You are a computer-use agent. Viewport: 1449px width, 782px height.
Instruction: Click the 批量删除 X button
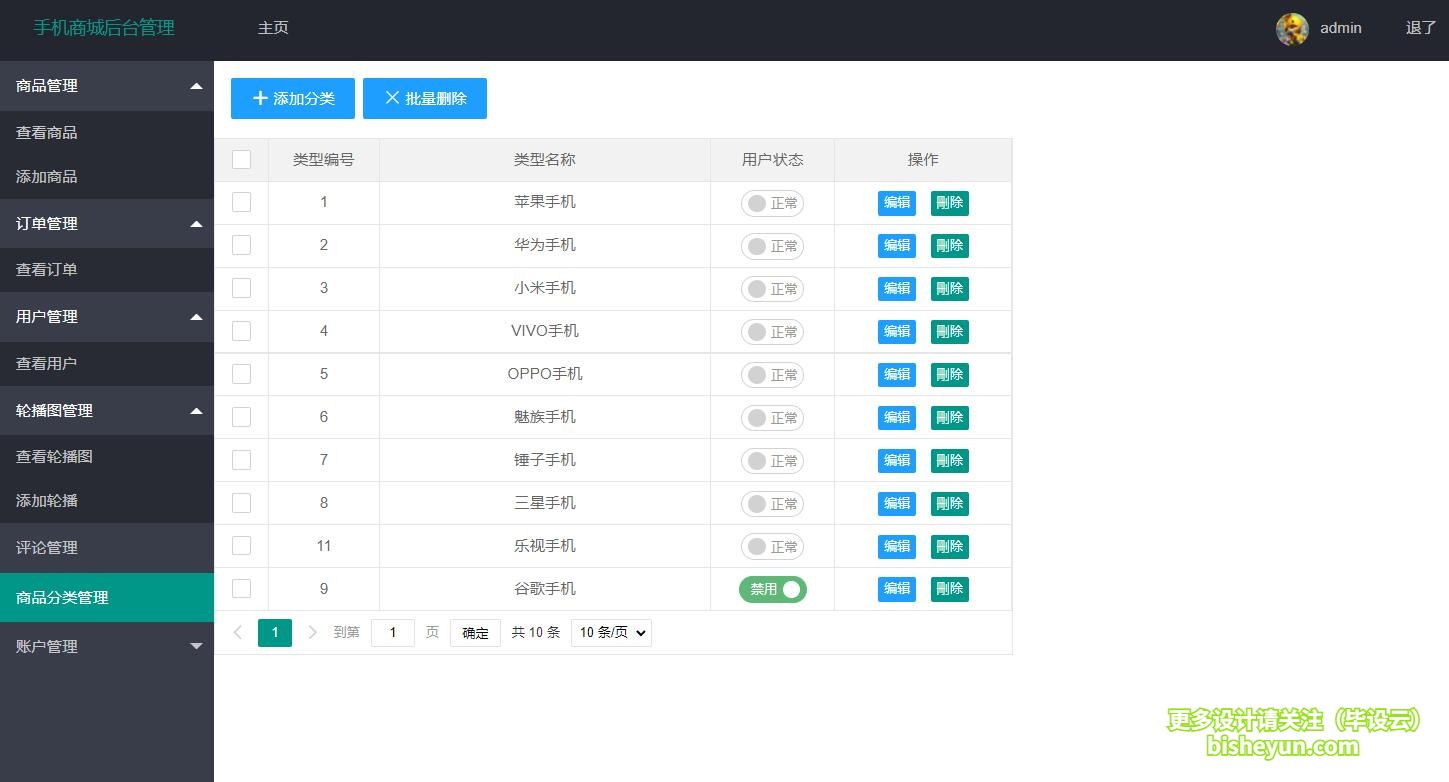425,98
